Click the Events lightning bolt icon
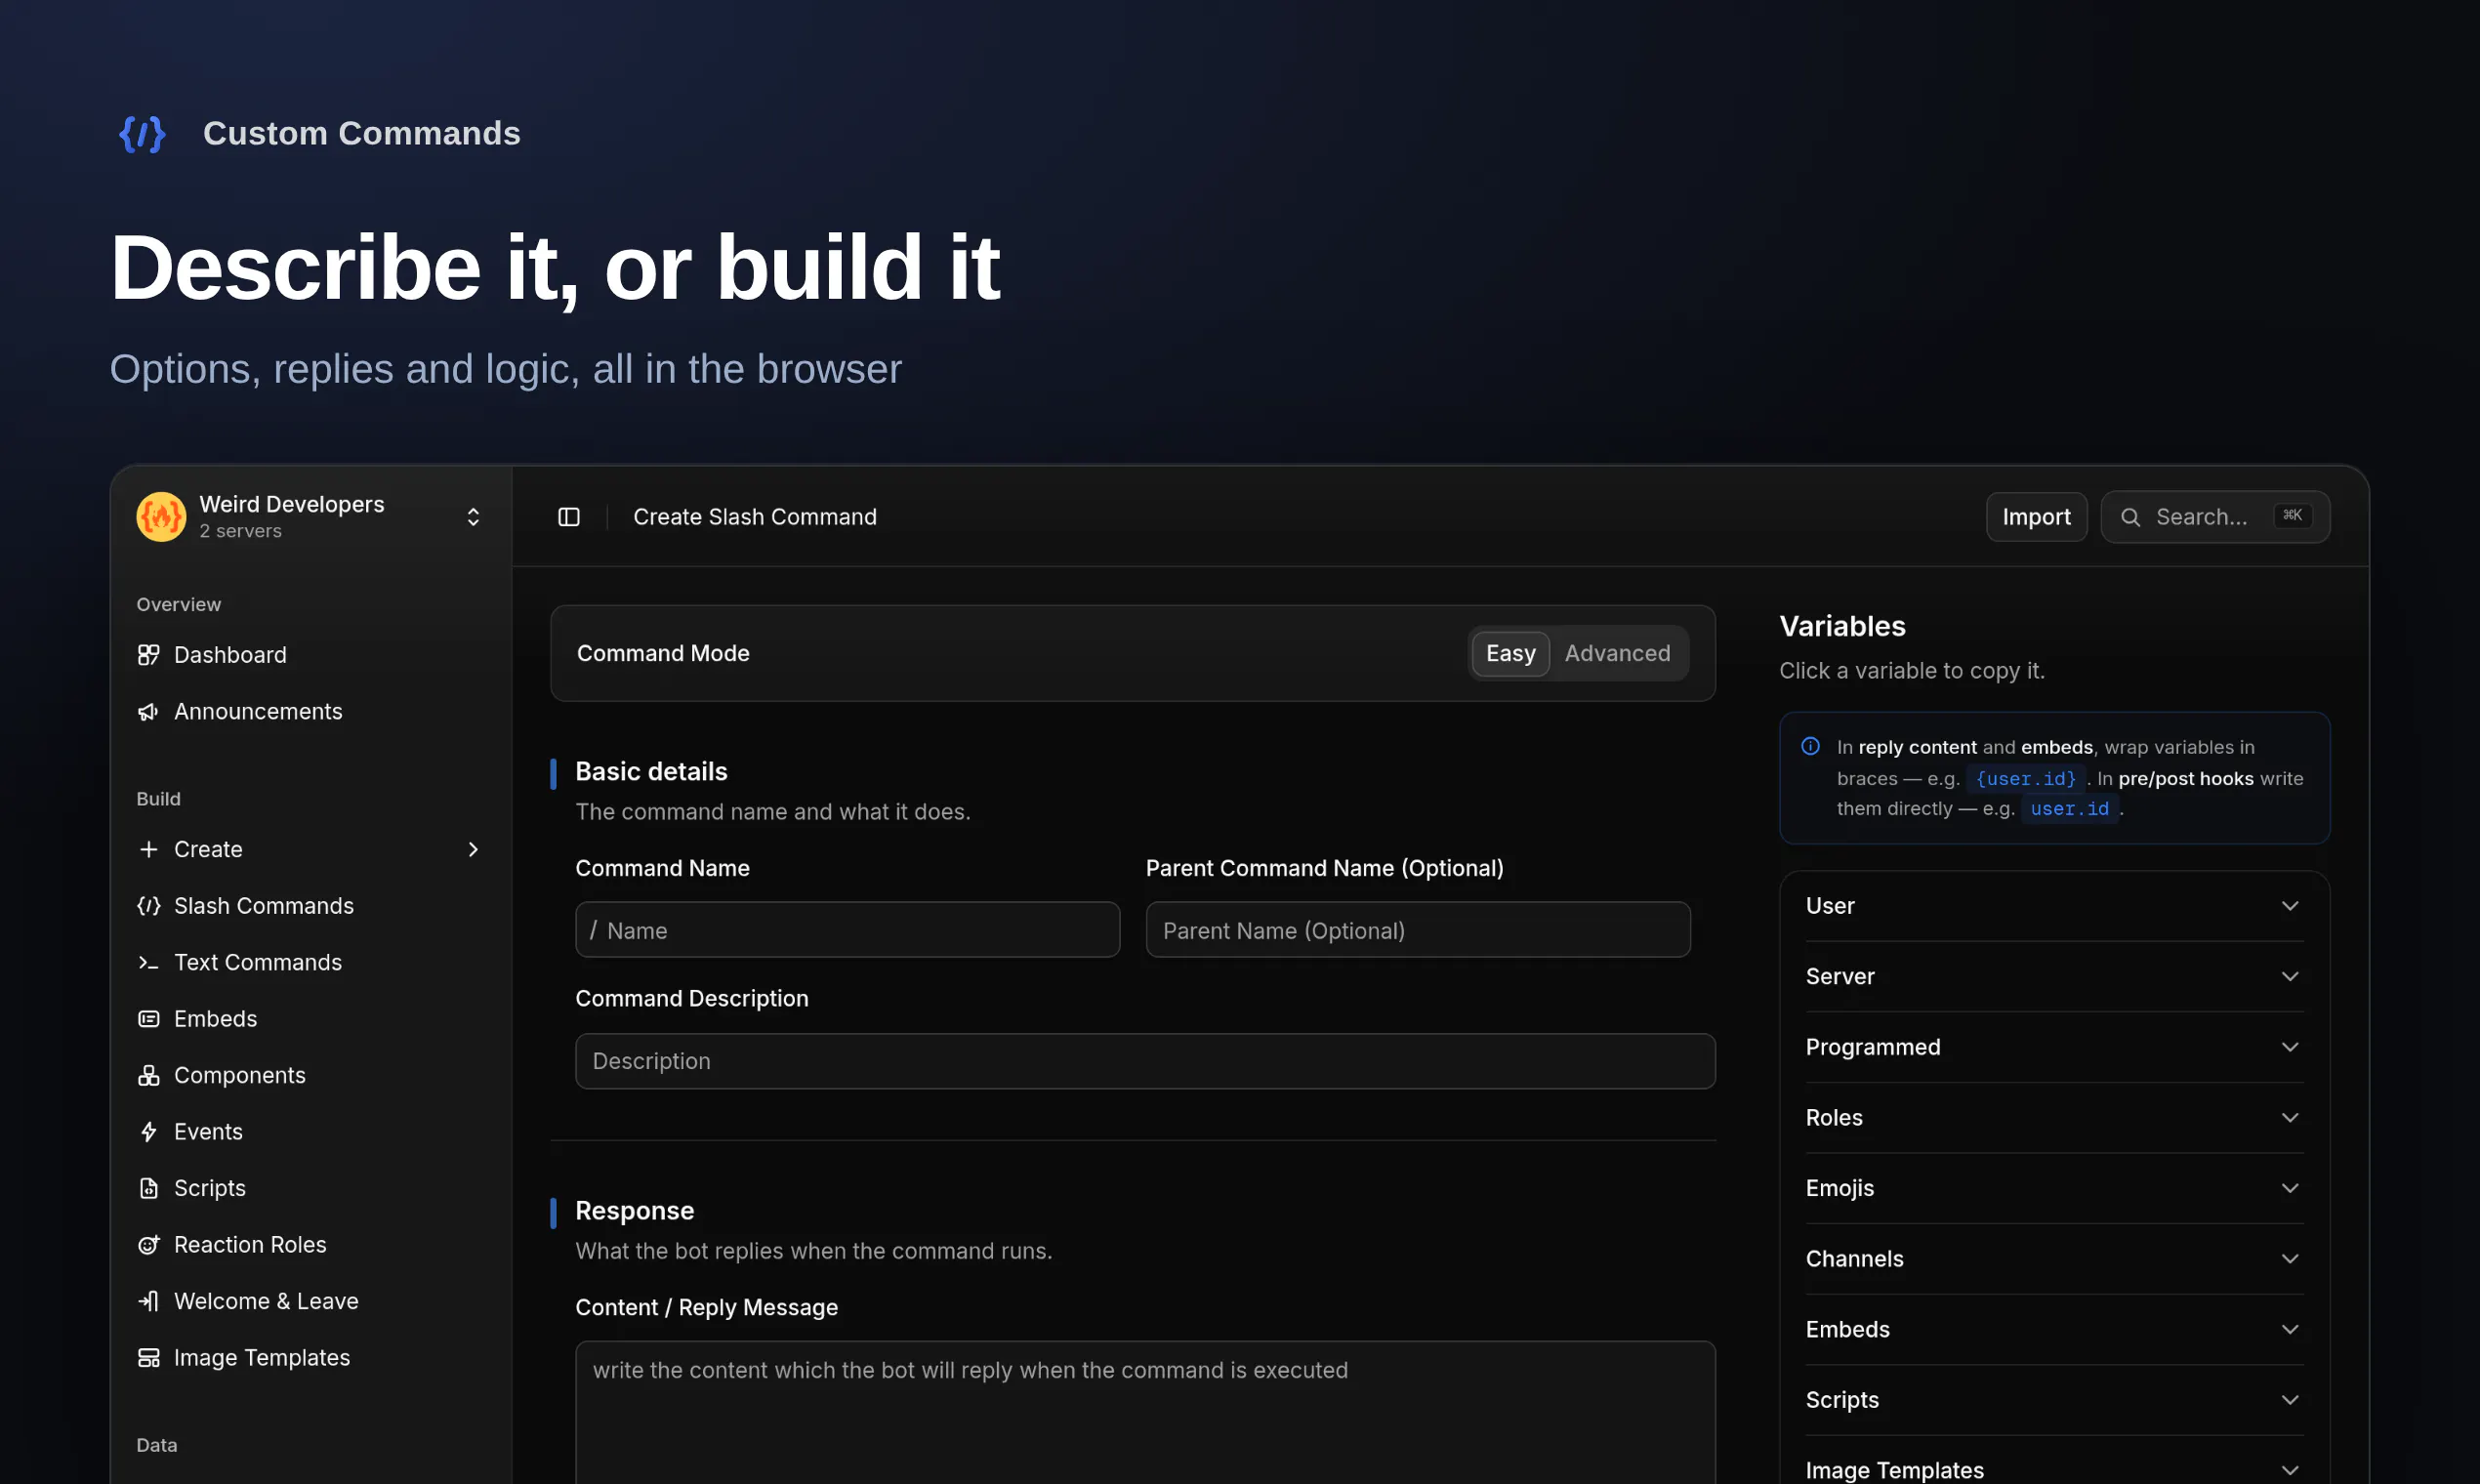The height and width of the screenshot is (1484, 2480). [148, 1131]
